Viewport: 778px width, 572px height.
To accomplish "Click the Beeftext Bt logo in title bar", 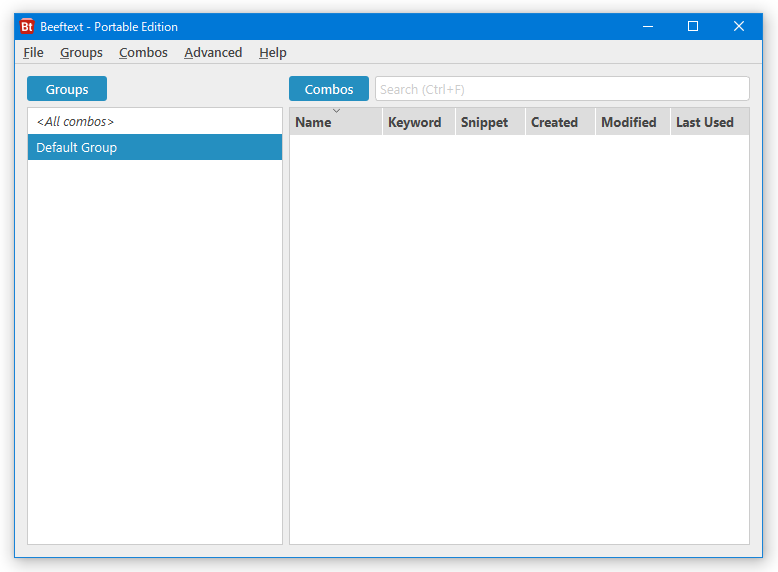I will coord(27,26).
